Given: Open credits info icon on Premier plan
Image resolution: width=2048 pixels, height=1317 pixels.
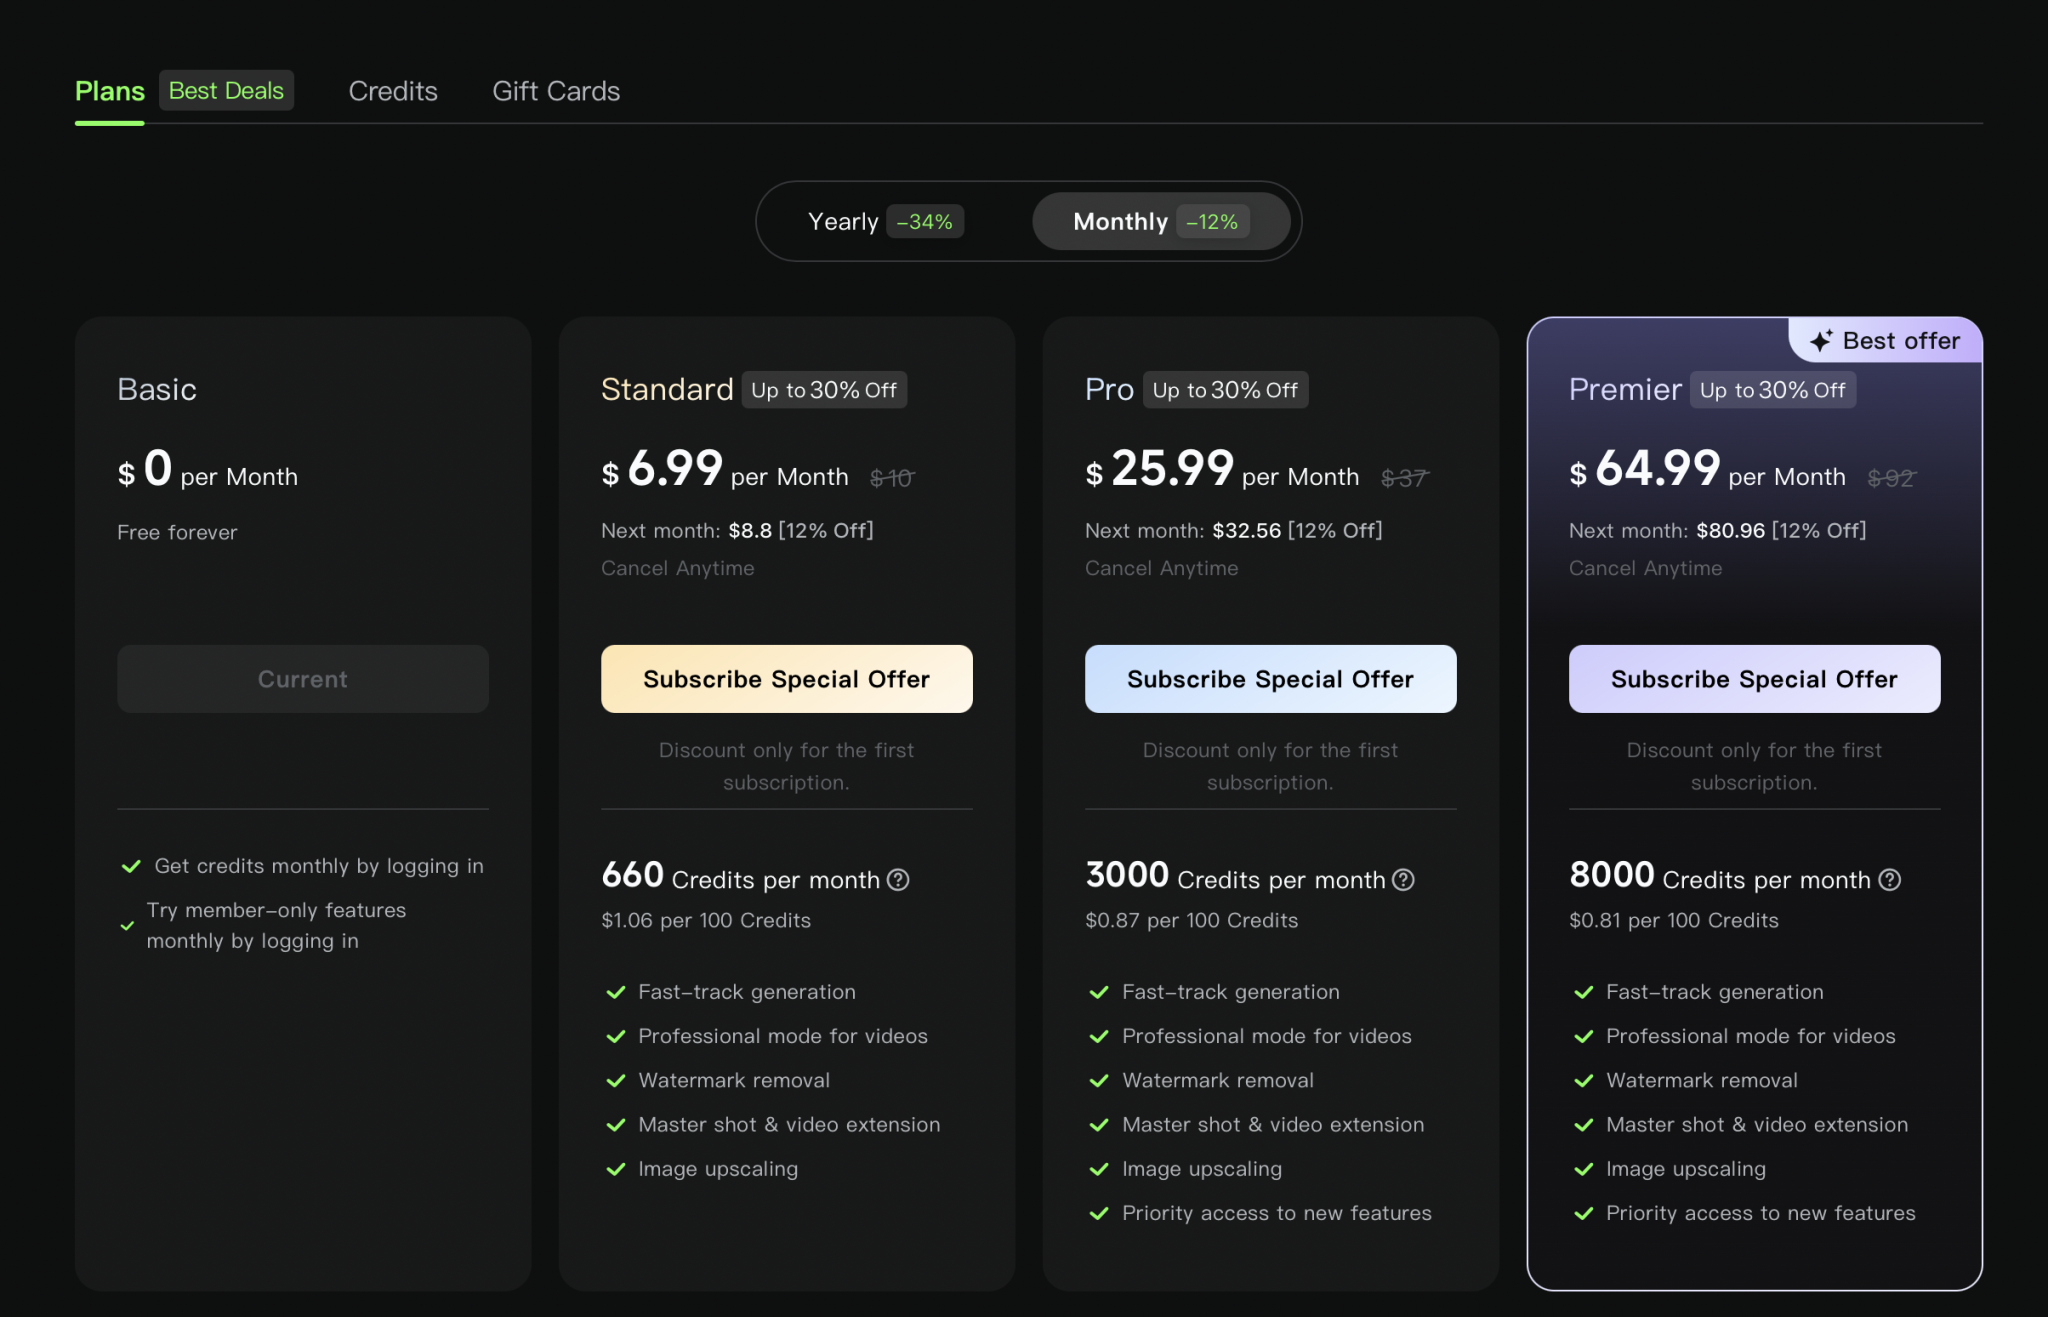Looking at the screenshot, I should pyautogui.click(x=1890, y=880).
